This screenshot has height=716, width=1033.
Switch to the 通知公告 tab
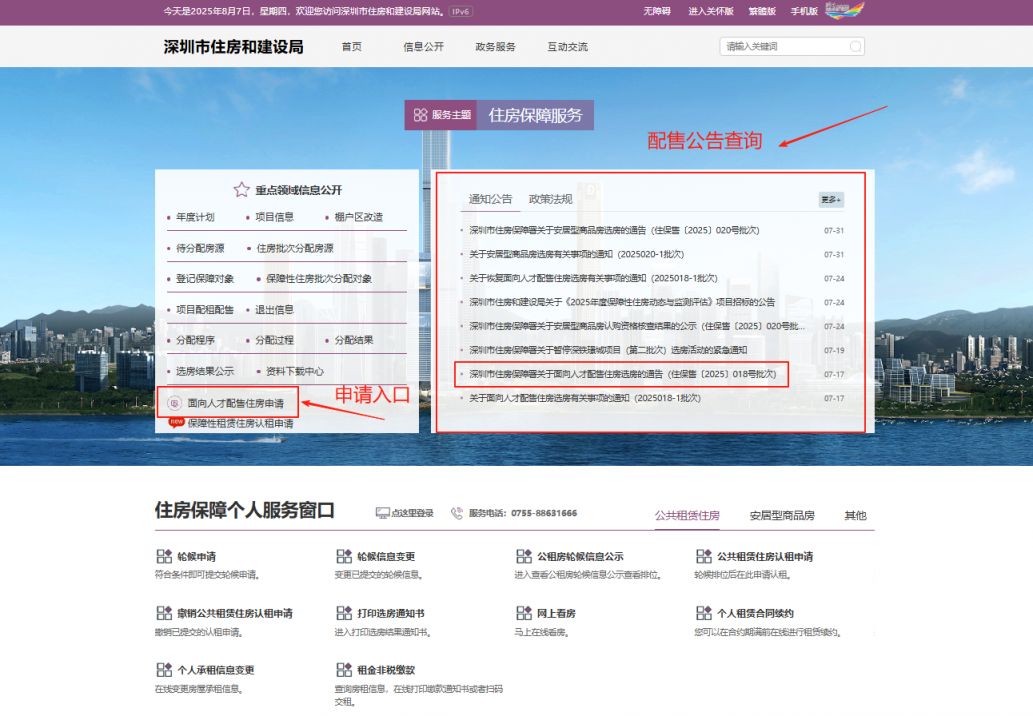490,198
